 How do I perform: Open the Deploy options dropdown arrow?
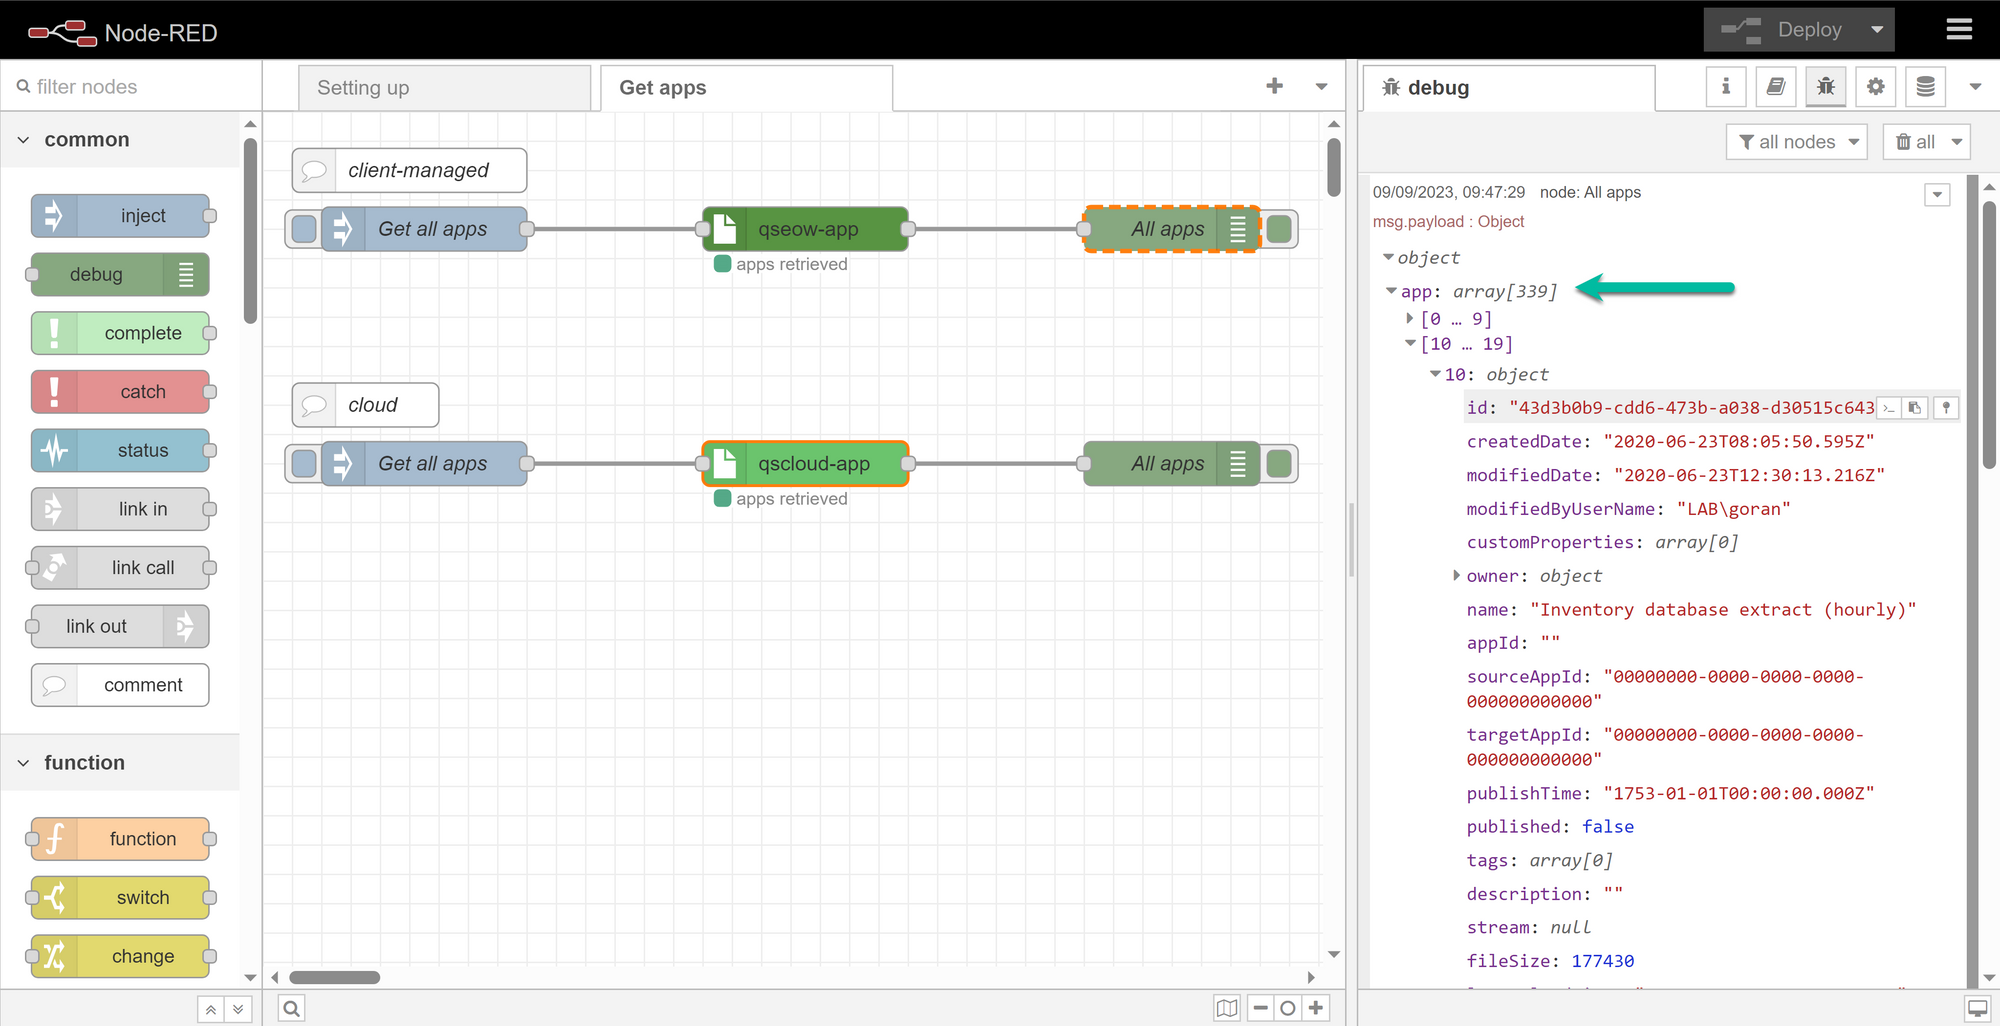tap(1877, 30)
